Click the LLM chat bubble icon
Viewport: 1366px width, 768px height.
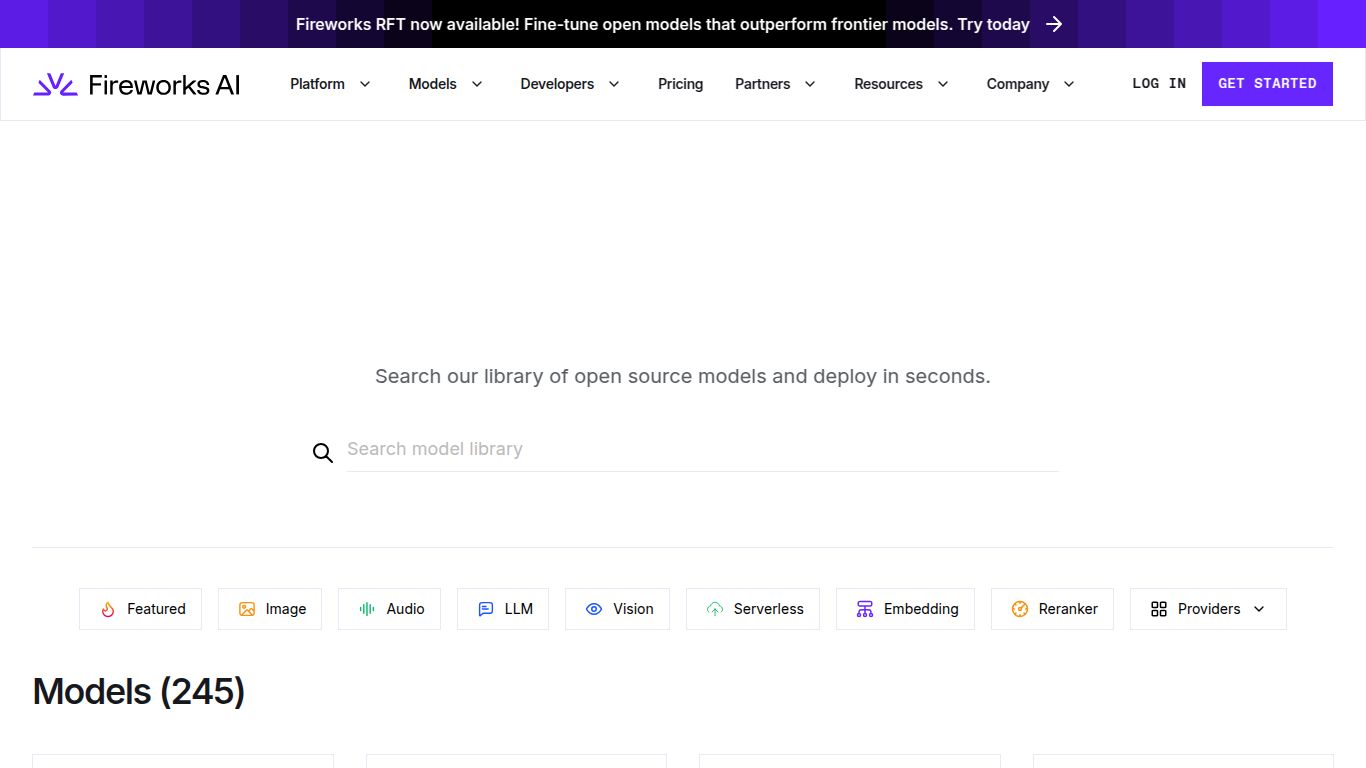(486, 609)
